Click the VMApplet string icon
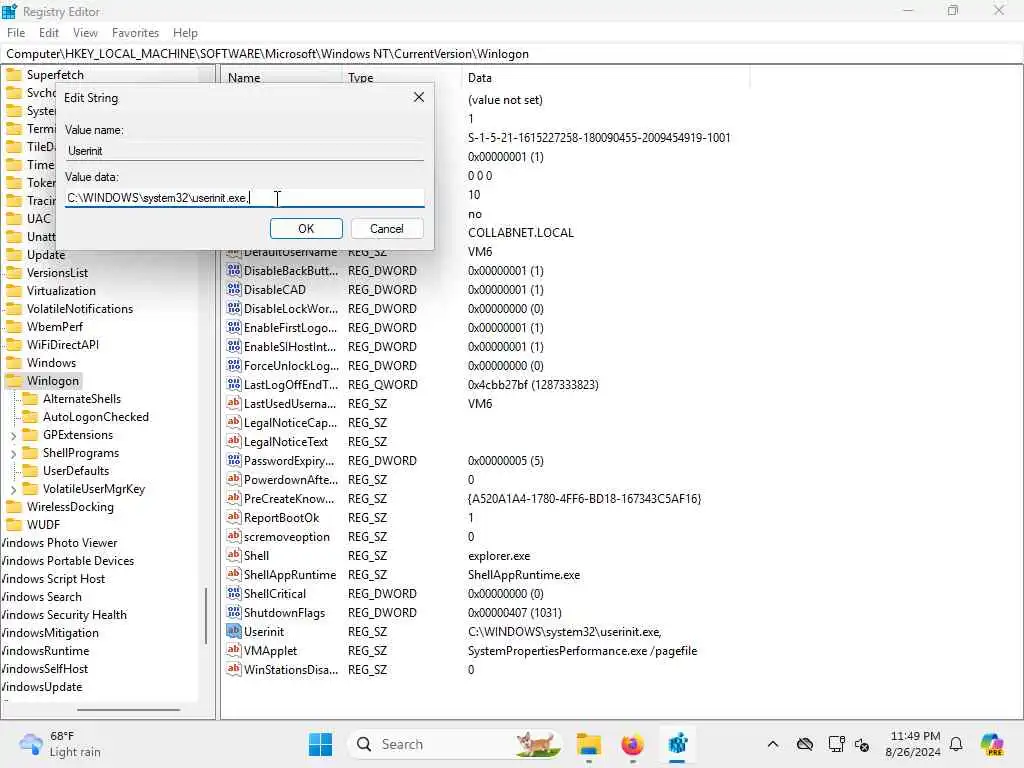This screenshot has height=768, width=1024. (234, 650)
